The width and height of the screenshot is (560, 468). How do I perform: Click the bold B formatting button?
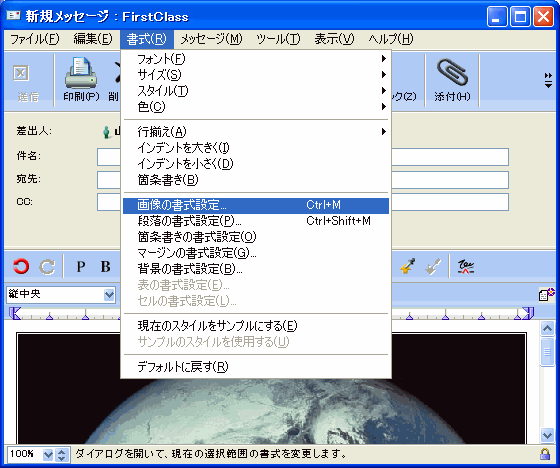tap(105, 267)
